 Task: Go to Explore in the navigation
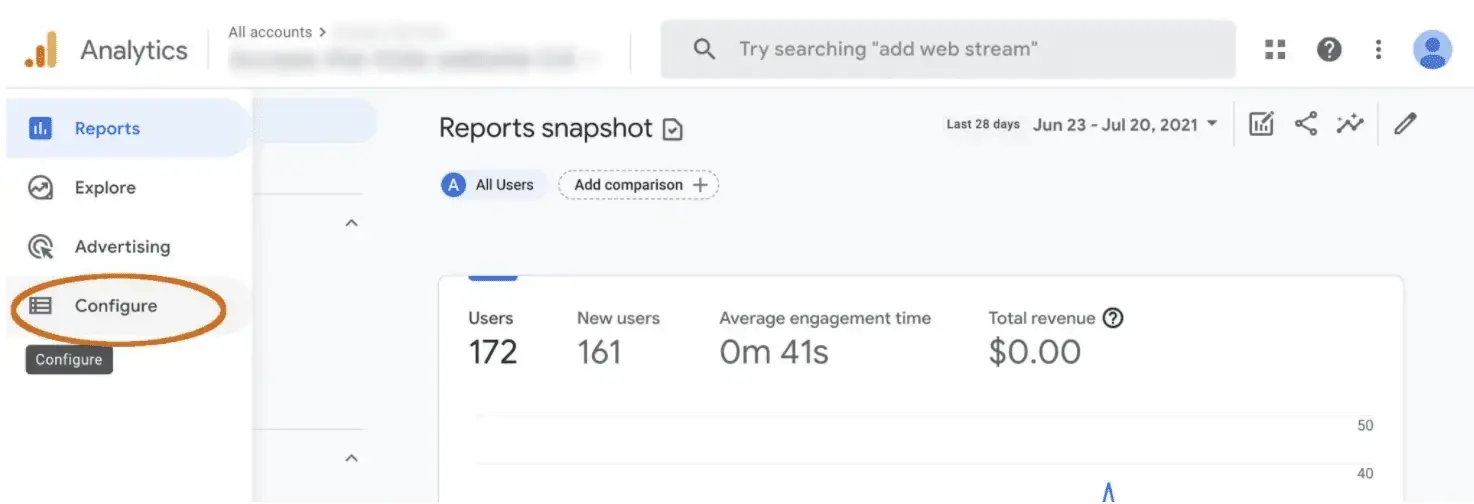104,188
